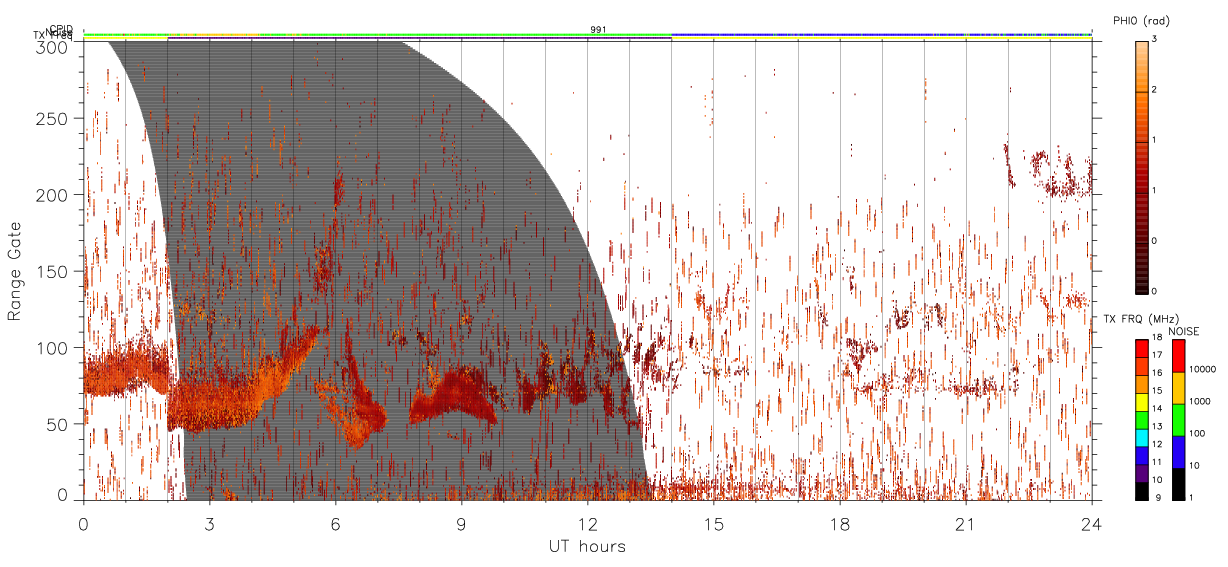
Task: Click the x-axis tick label '18'
Action: [x=839, y=523]
